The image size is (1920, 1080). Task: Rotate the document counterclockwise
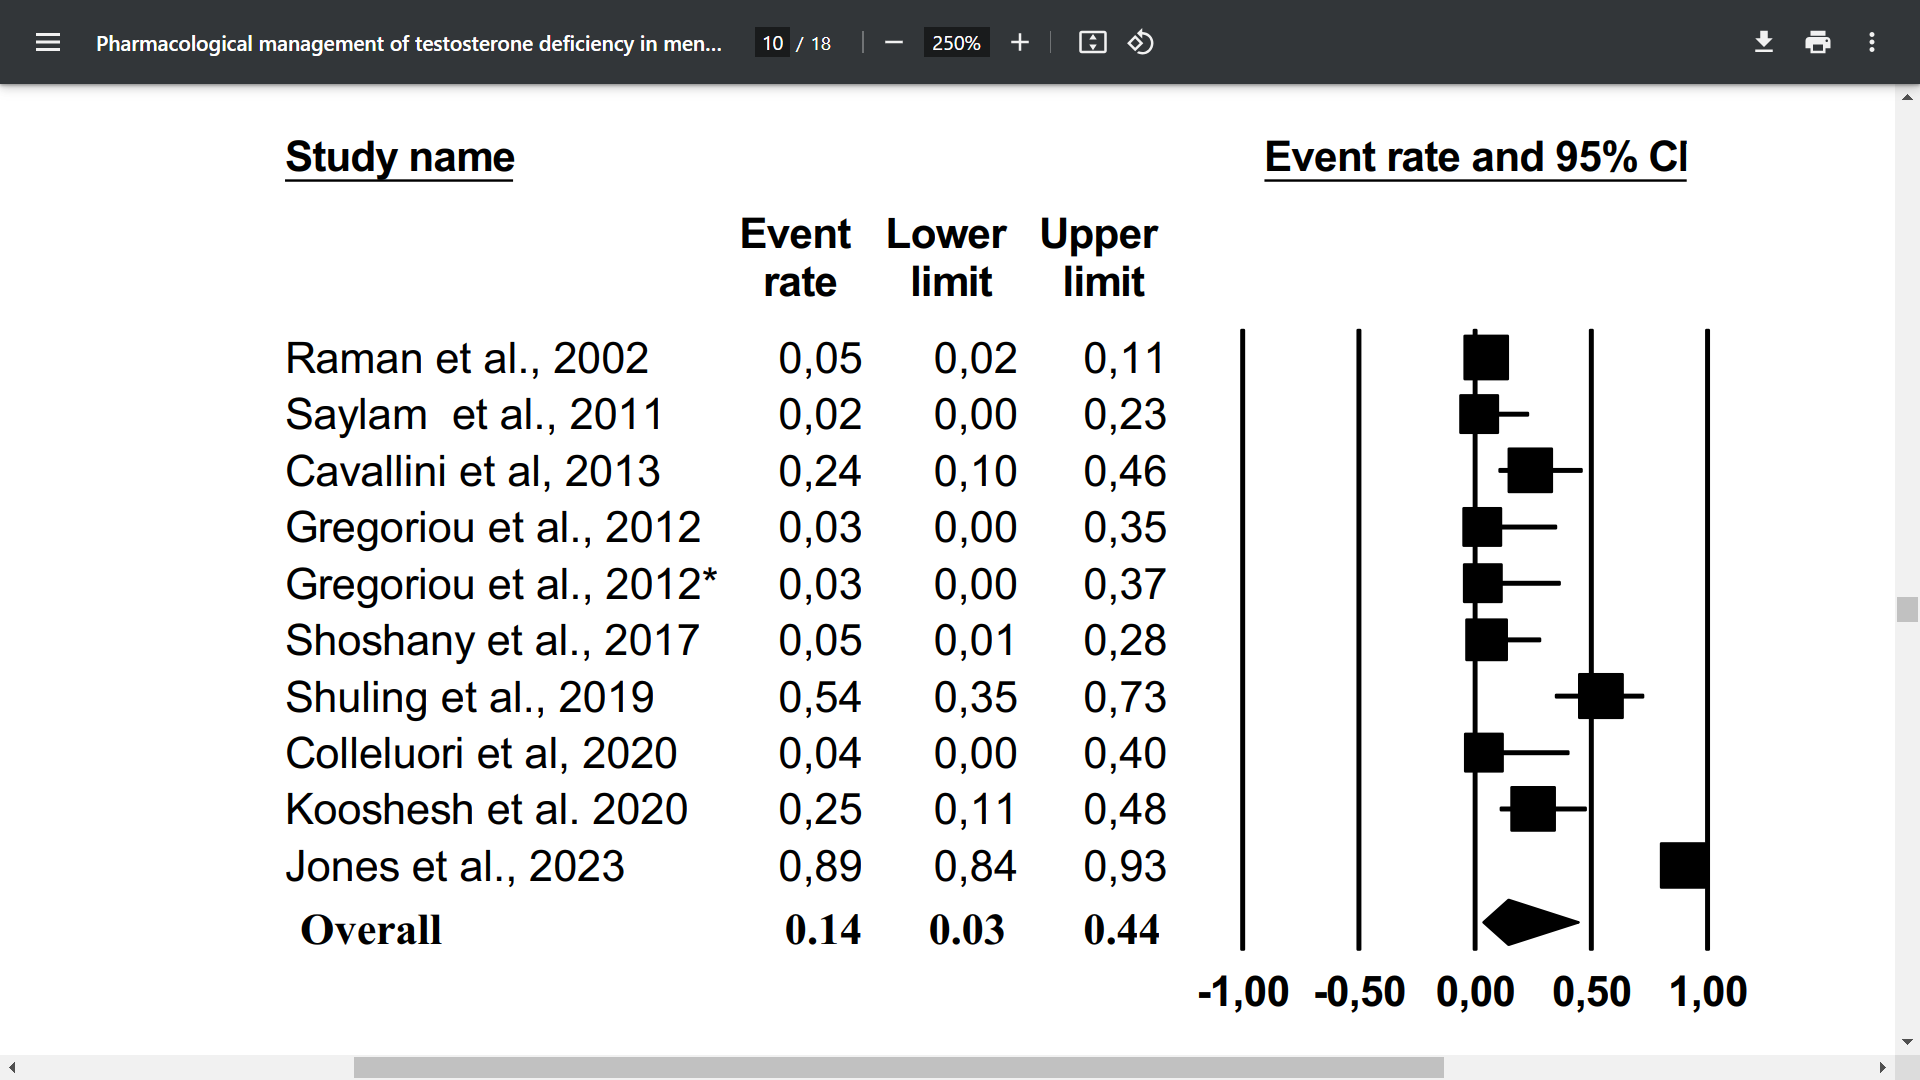[1141, 42]
